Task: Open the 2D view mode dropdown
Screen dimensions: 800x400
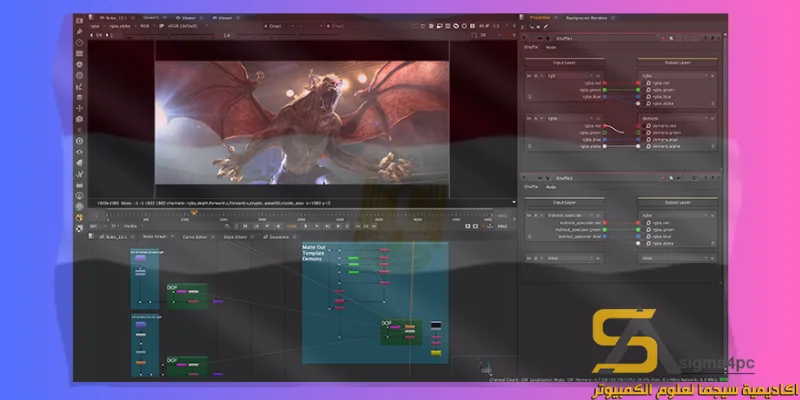Action: pos(485,35)
